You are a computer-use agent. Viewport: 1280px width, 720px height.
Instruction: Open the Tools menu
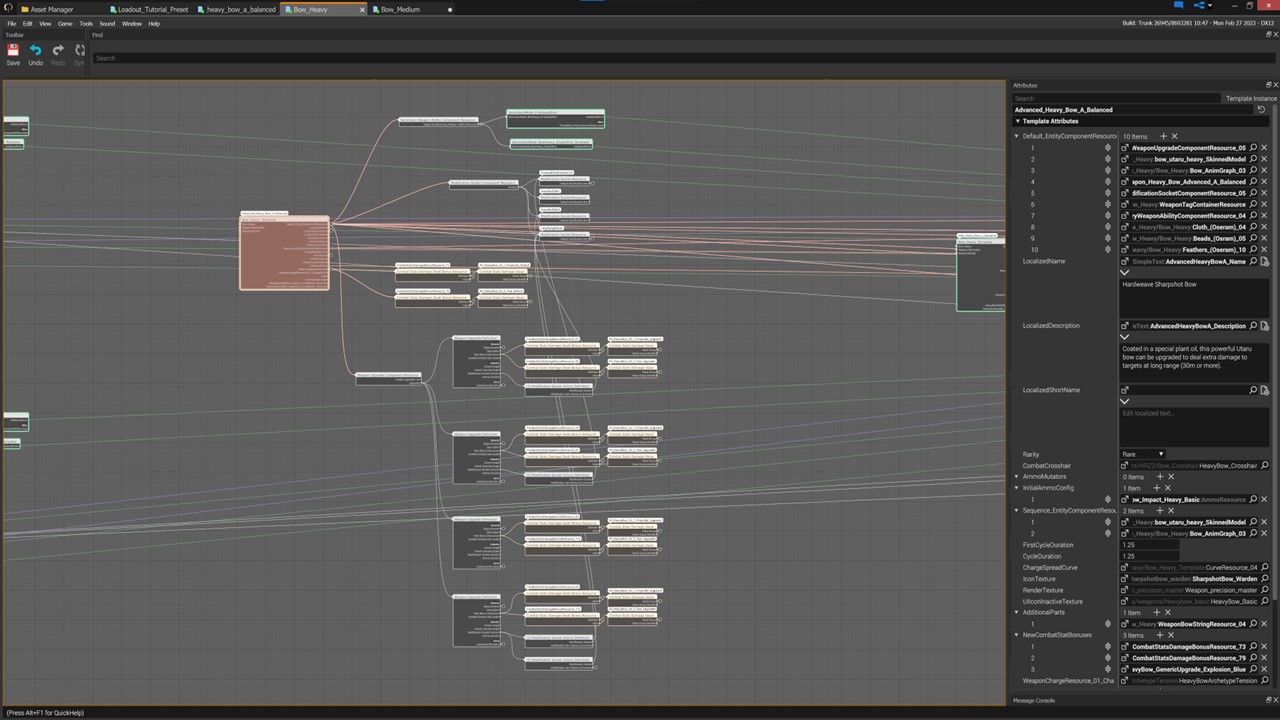(x=86, y=23)
